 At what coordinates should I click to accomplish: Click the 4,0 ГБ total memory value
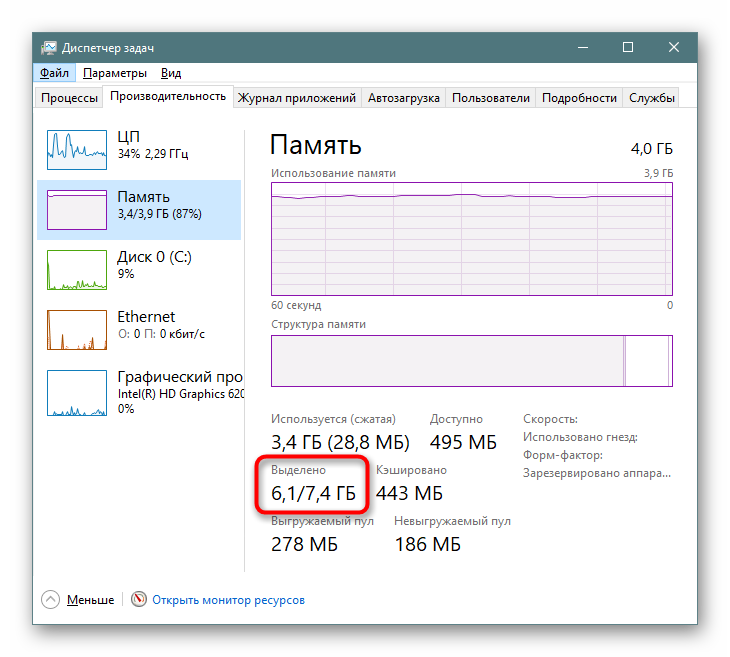tap(651, 149)
